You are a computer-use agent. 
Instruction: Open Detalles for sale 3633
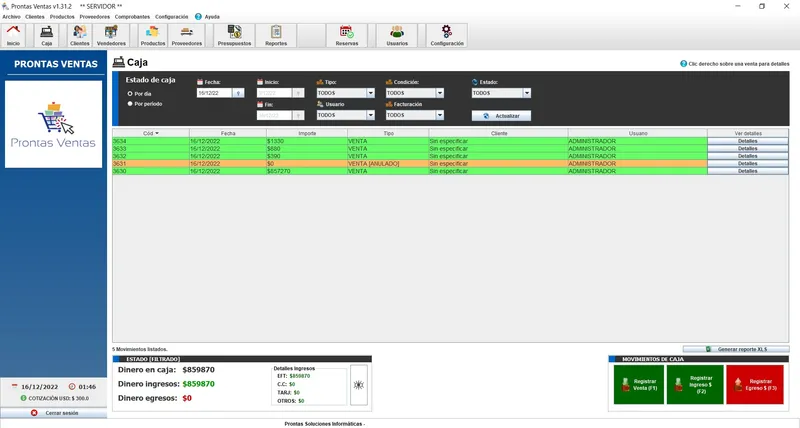click(x=747, y=148)
